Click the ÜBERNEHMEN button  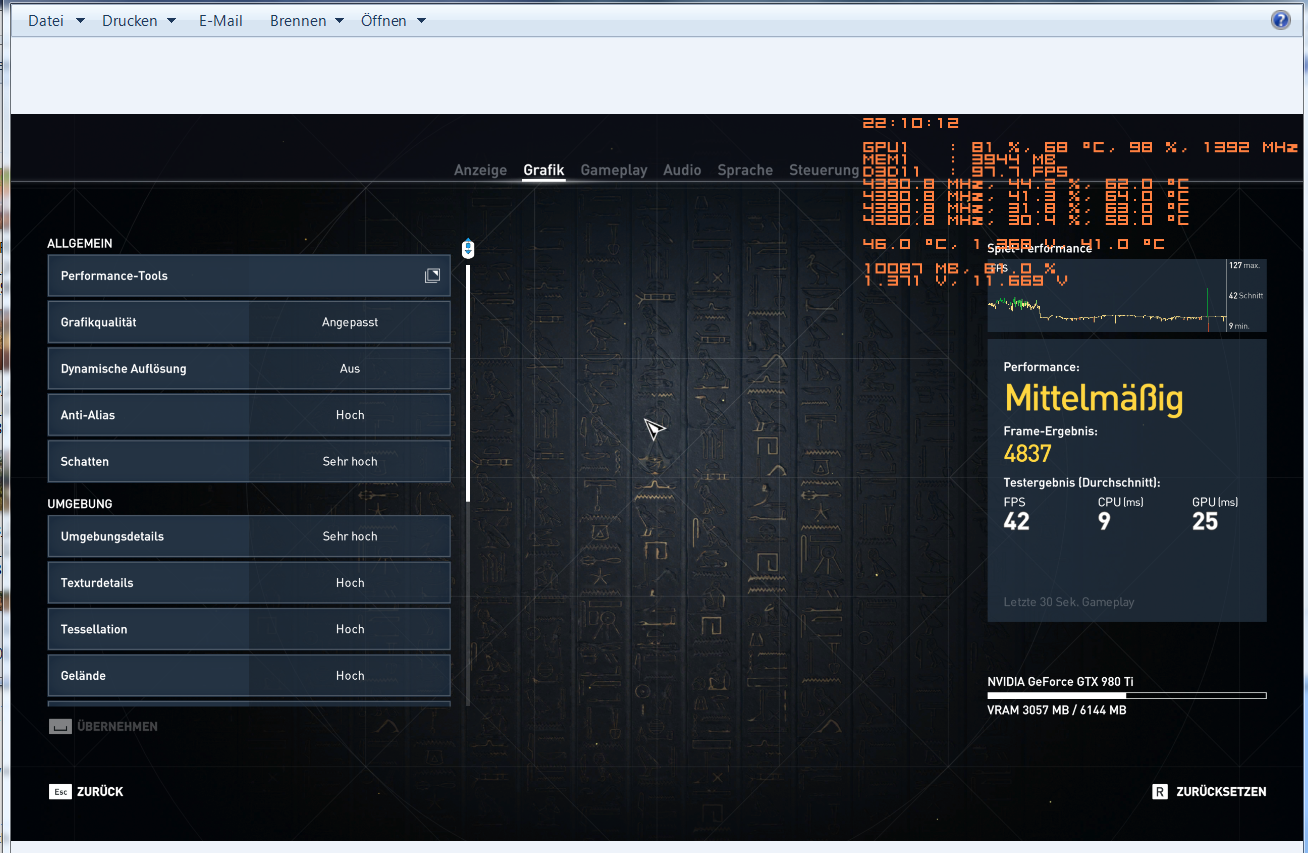(x=103, y=727)
